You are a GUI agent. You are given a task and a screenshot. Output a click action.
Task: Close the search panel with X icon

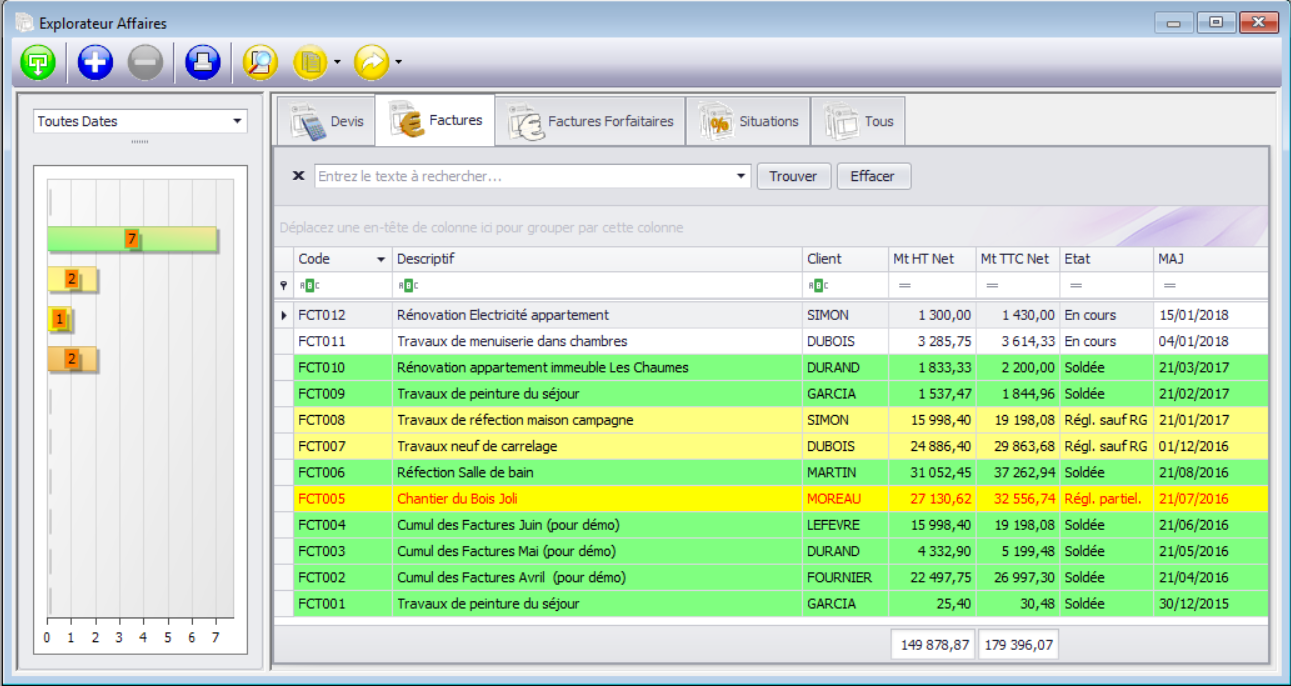click(x=298, y=176)
